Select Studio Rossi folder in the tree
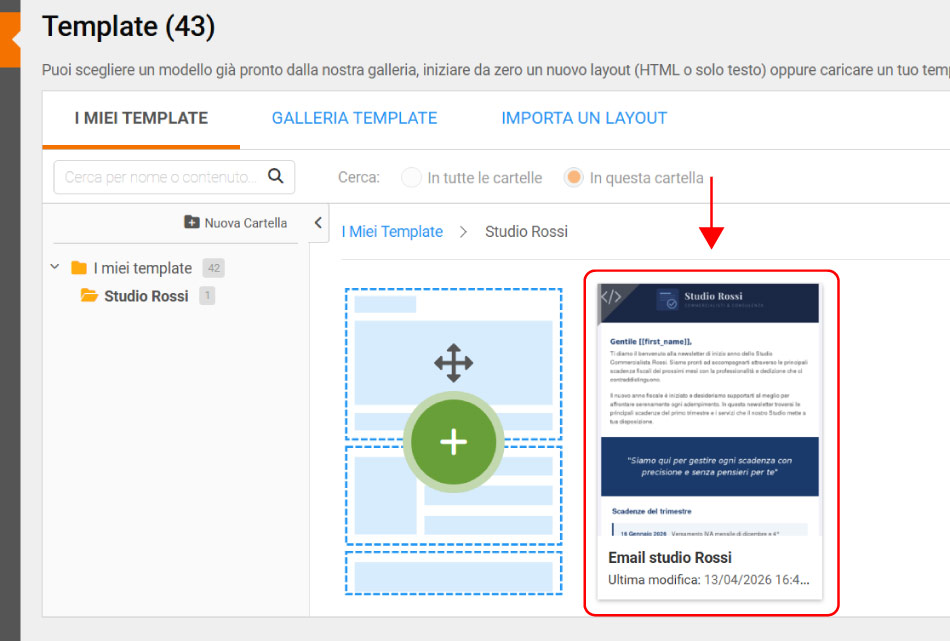950x641 pixels. [x=146, y=296]
